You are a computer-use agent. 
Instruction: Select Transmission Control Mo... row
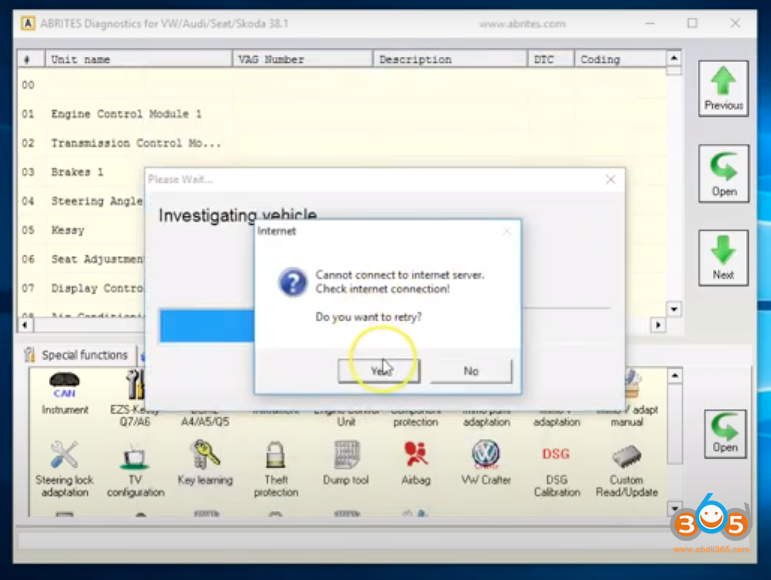pos(342,143)
